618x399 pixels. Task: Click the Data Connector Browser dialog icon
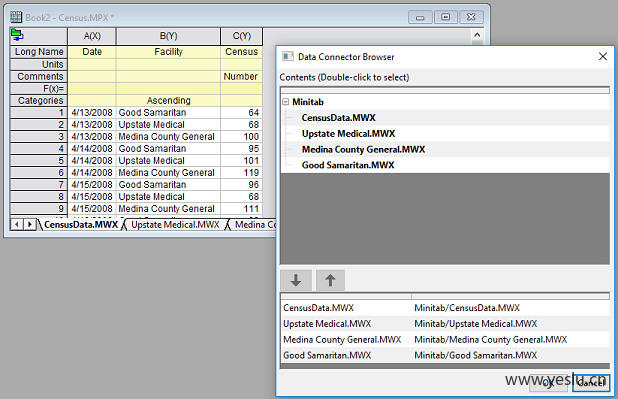288,57
